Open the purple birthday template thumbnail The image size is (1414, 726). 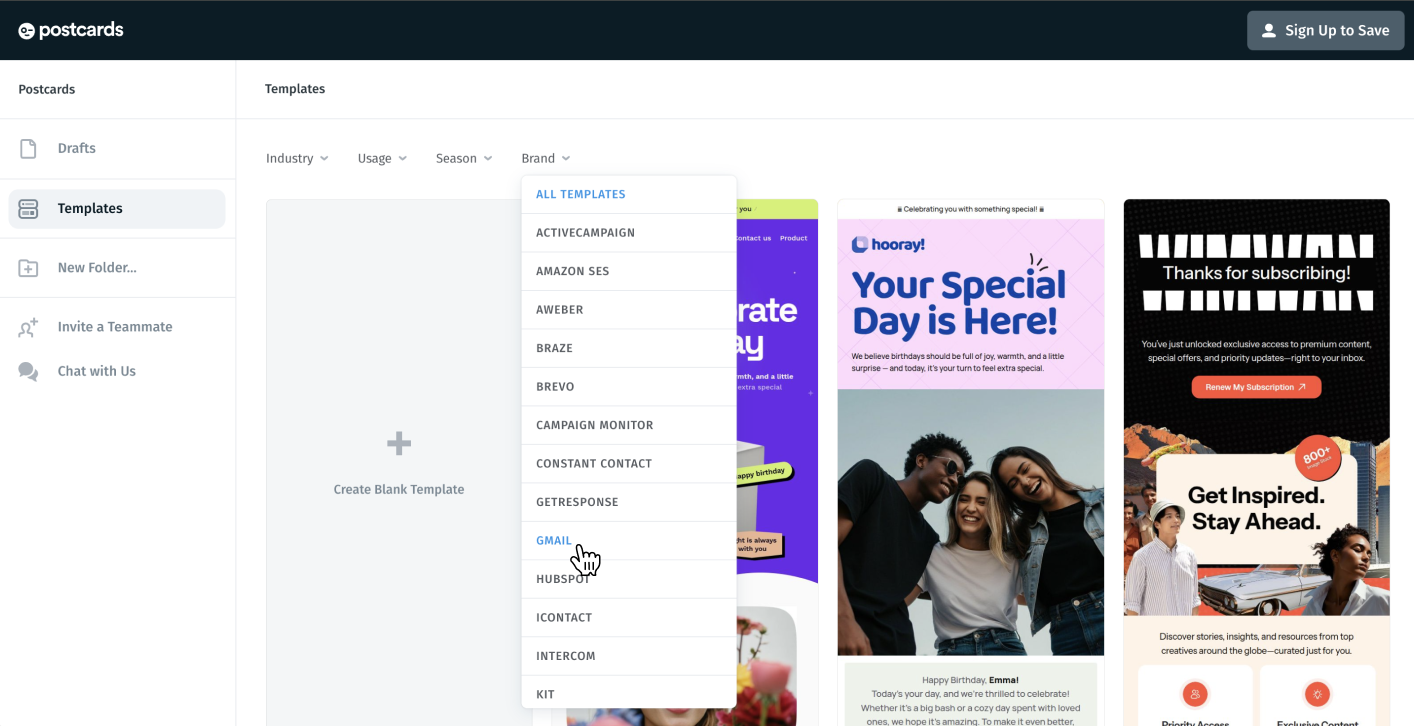pos(778,462)
